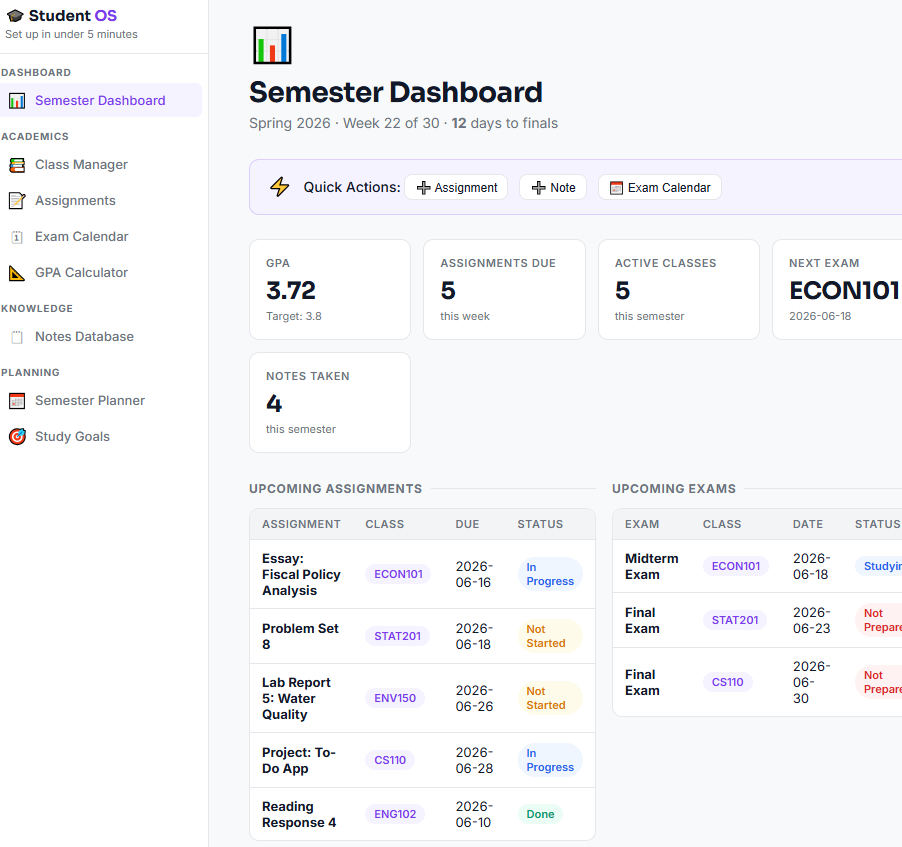The width and height of the screenshot is (902, 847).
Task: Click STAT201 tag in Problem Set 8 row
Action: tap(398, 636)
